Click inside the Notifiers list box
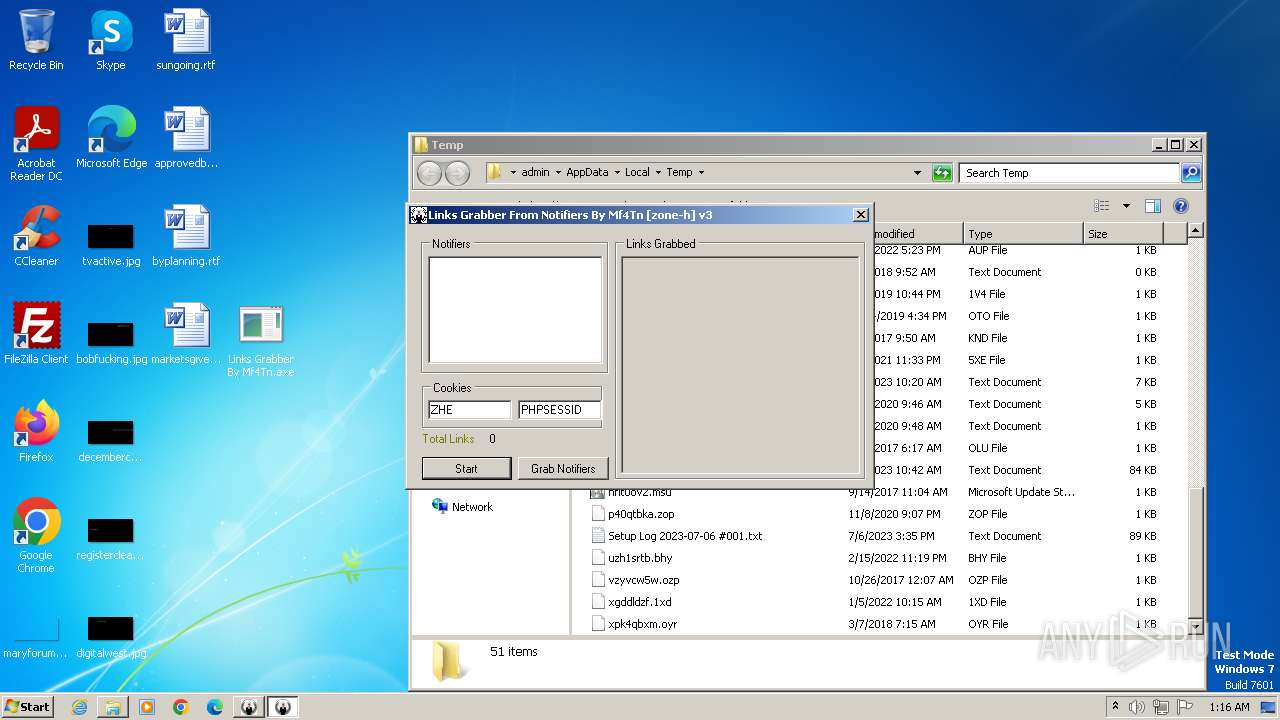1280x720 pixels. 515,310
